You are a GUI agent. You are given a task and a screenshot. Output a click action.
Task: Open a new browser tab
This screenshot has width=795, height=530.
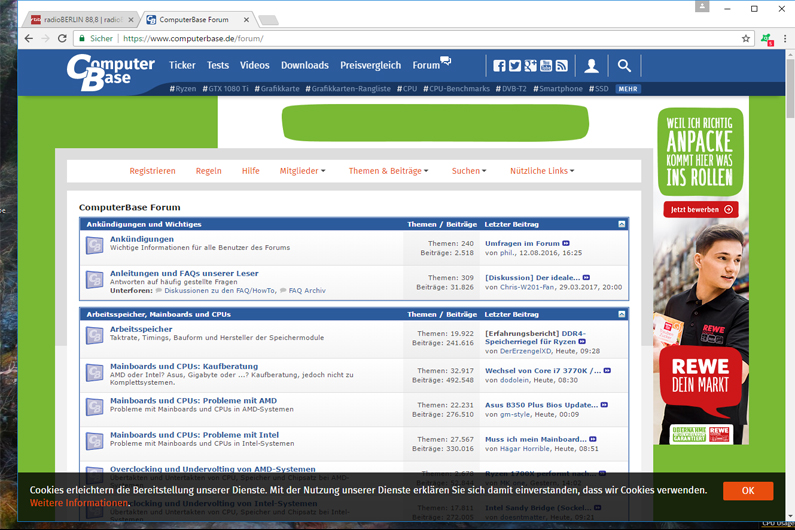[x=269, y=20]
